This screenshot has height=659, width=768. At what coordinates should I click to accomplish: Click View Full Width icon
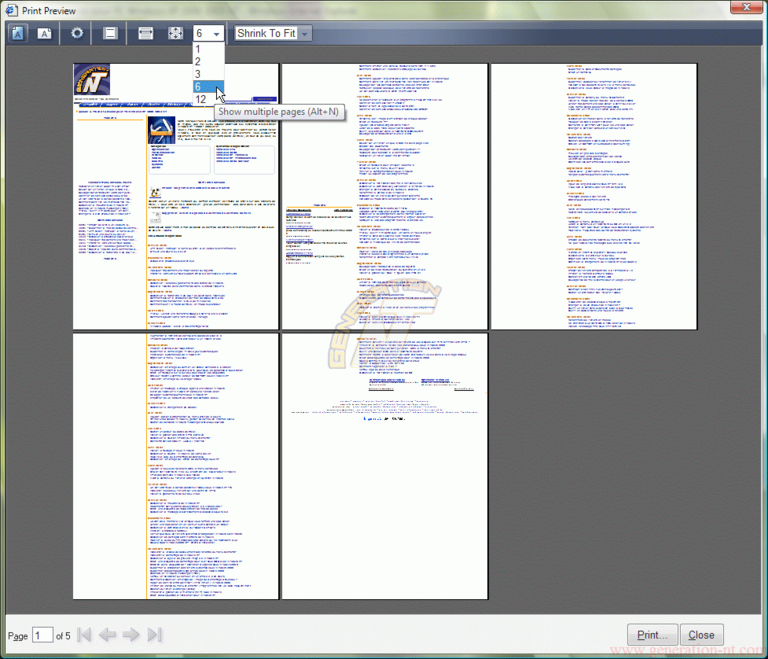pyautogui.click(x=145, y=33)
